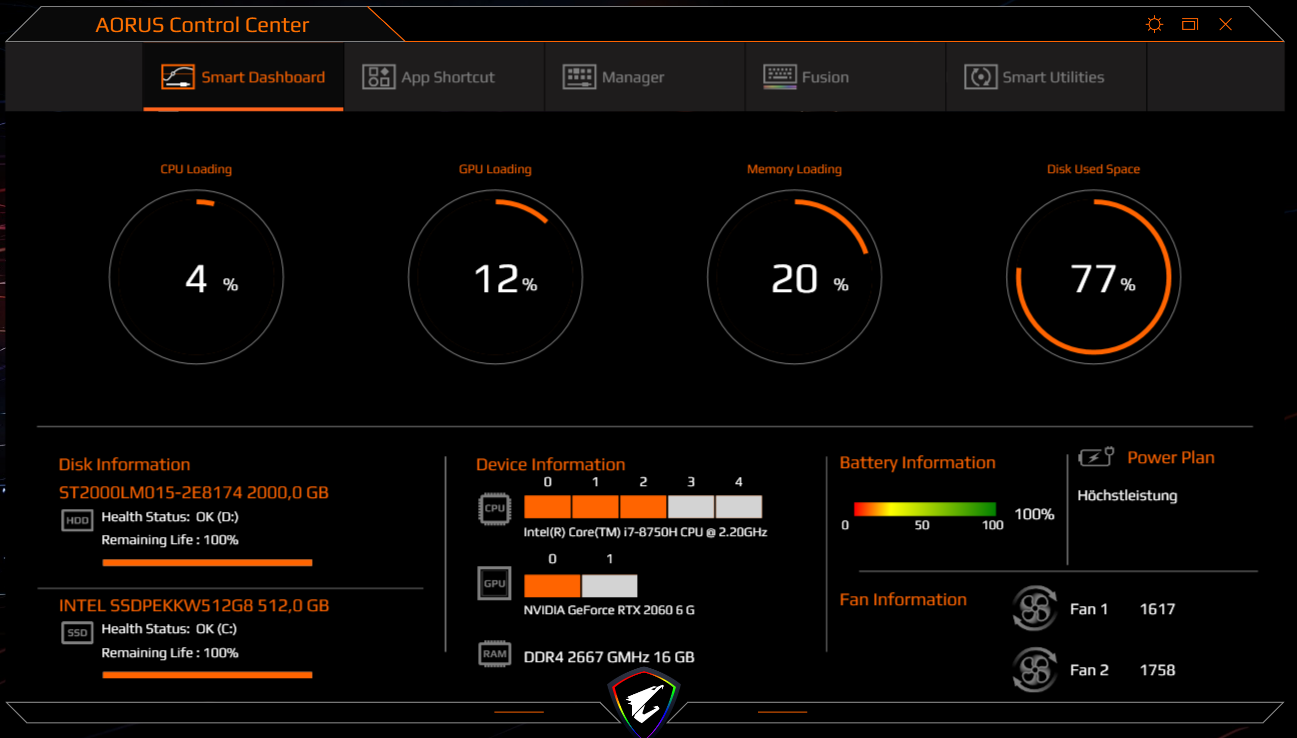Click the Fan 1 speed value 1617

coord(1157,609)
